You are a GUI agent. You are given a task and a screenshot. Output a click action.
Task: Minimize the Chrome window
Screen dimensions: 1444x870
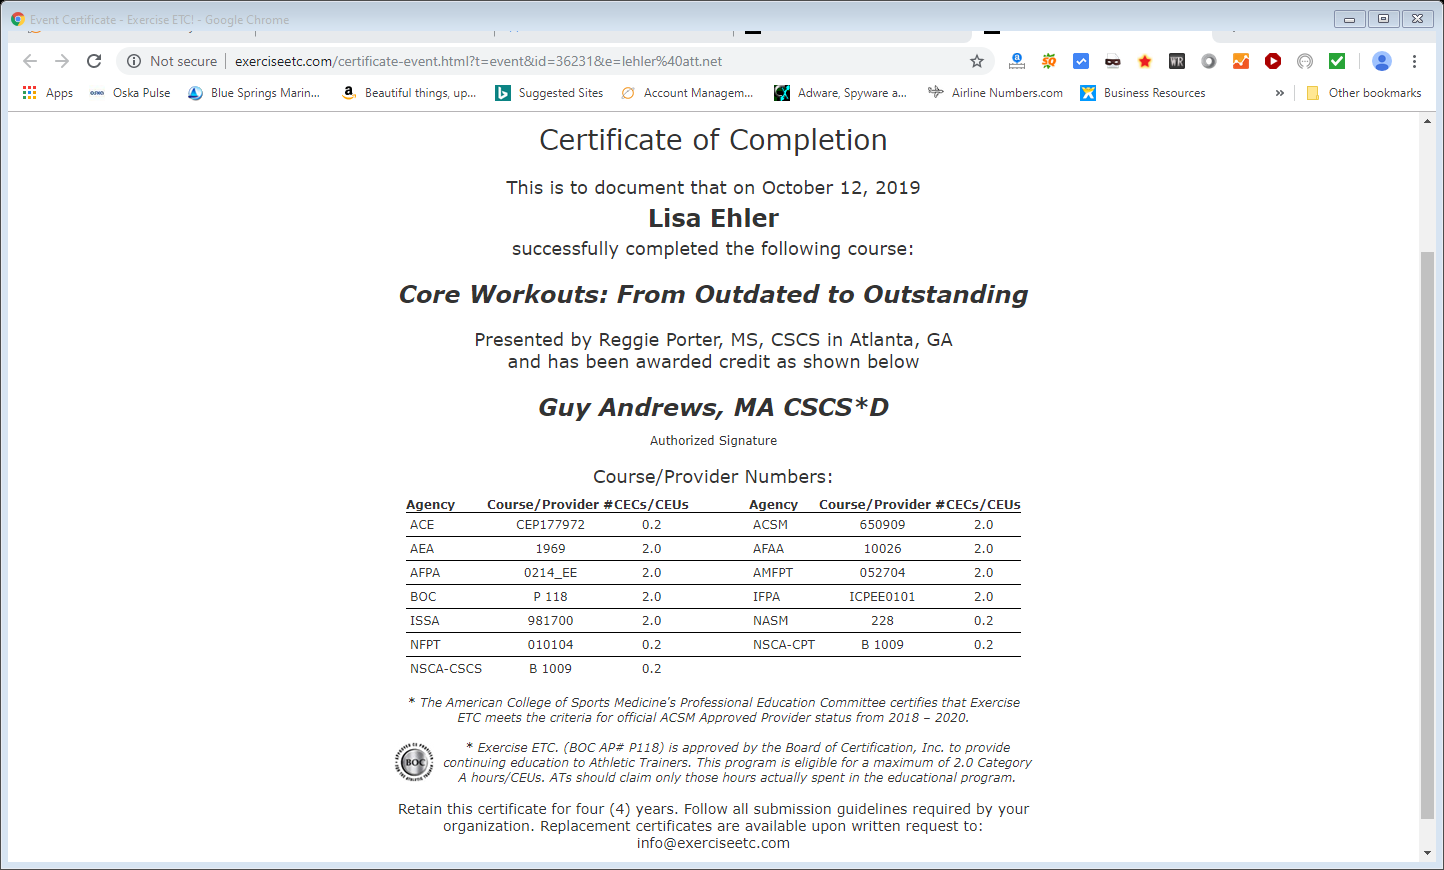pos(1349,19)
